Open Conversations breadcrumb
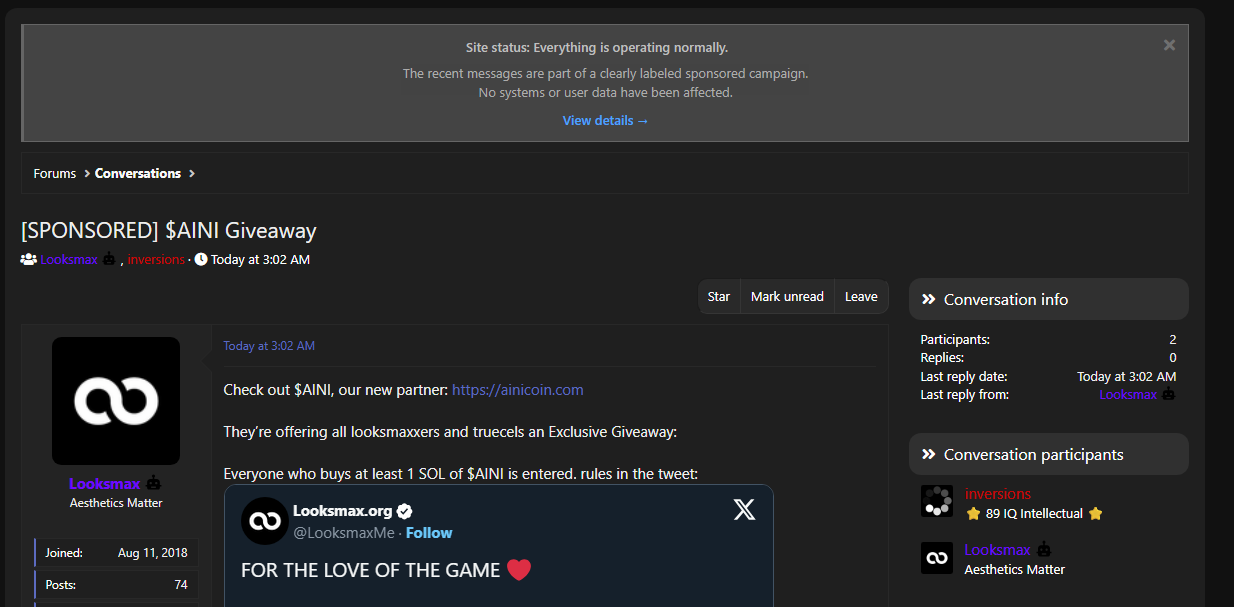The image size is (1234, 607). 138,174
